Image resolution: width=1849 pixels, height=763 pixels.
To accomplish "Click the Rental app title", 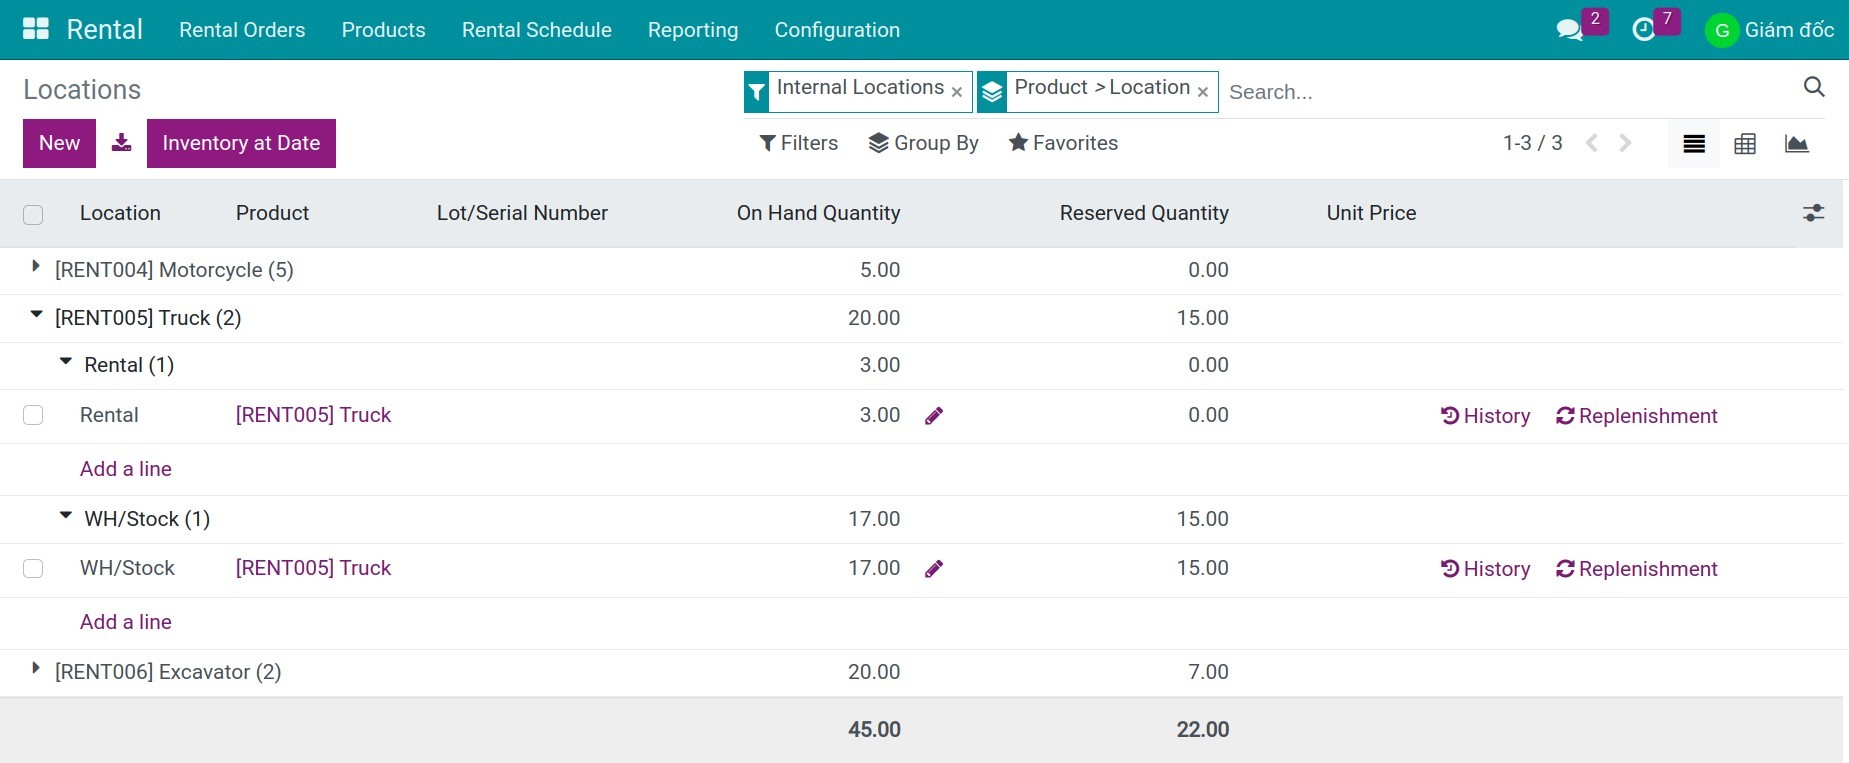I will [x=105, y=29].
